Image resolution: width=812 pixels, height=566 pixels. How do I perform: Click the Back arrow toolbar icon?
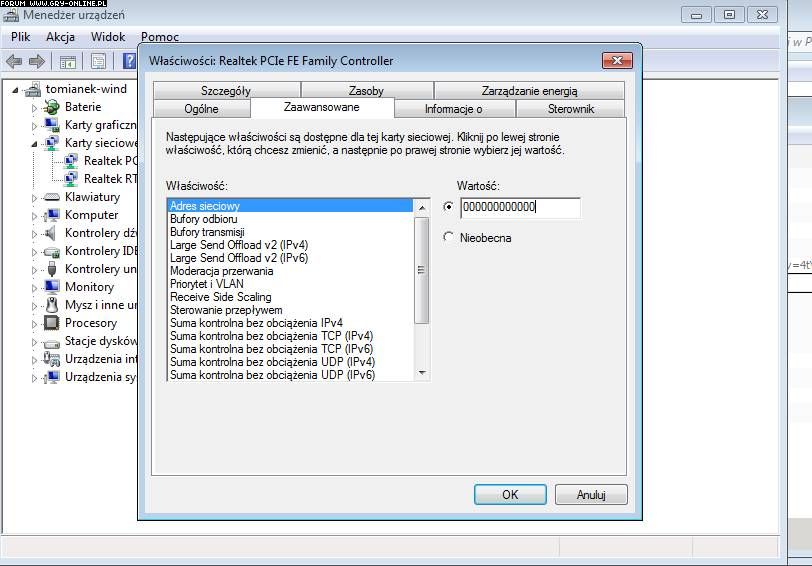[14, 62]
